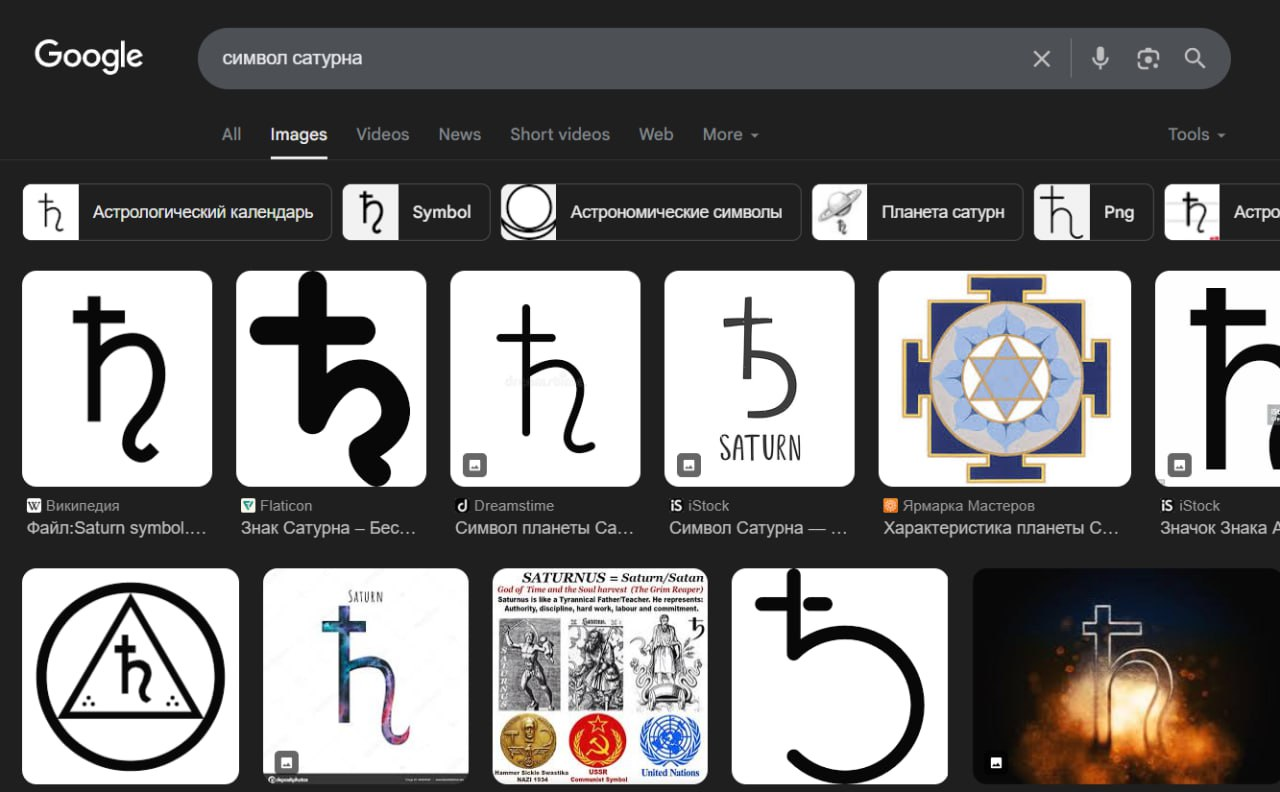Image resolution: width=1280 pixels, height=792 pixels.
Task: Switch to the Videos tab
Action: (x=382, y=134)
